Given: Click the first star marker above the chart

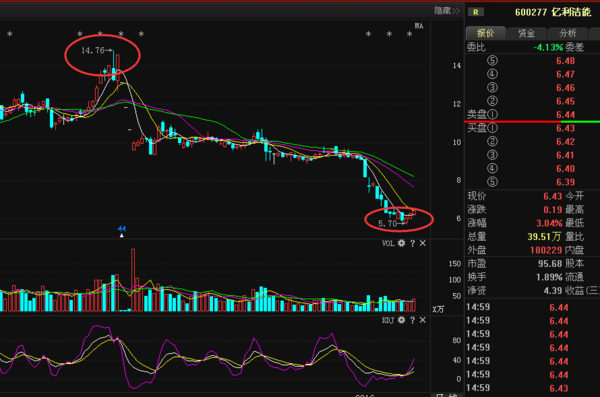Looking at the screenshot, I should point(10,34).
